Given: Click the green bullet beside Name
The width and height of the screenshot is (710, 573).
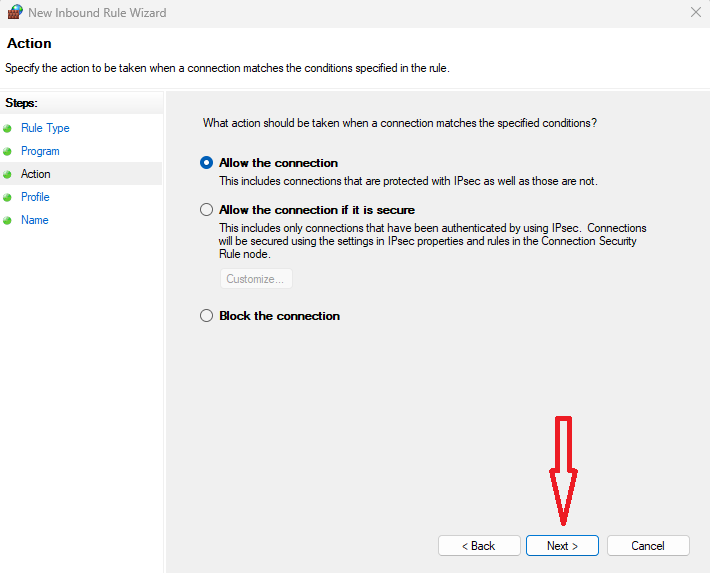Looking at the screenshot, I should click(x=8, y=221).
